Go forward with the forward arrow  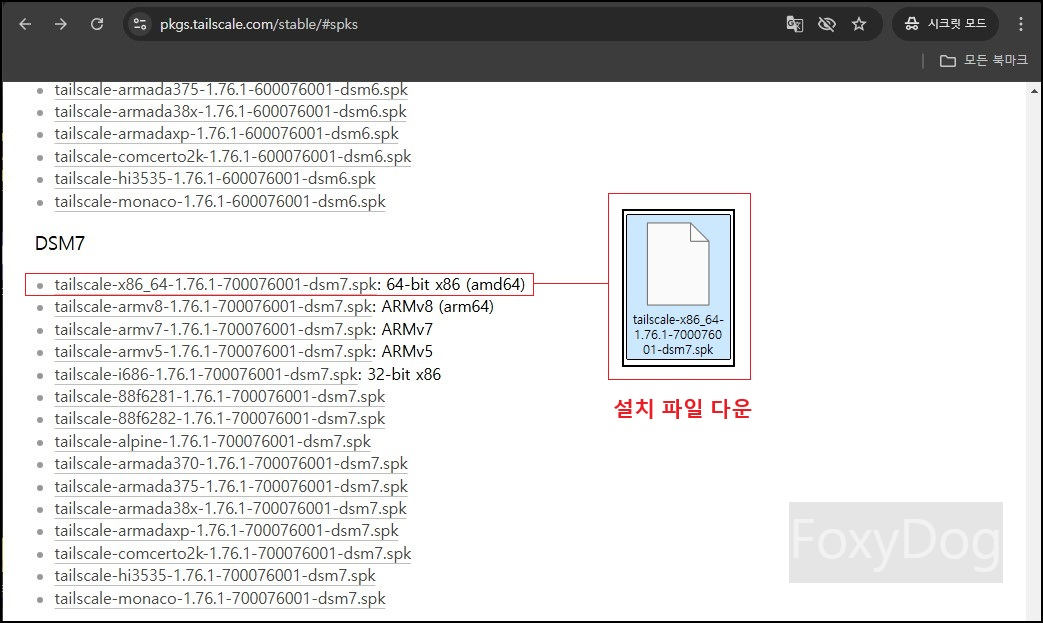click(x=61, y=24)
